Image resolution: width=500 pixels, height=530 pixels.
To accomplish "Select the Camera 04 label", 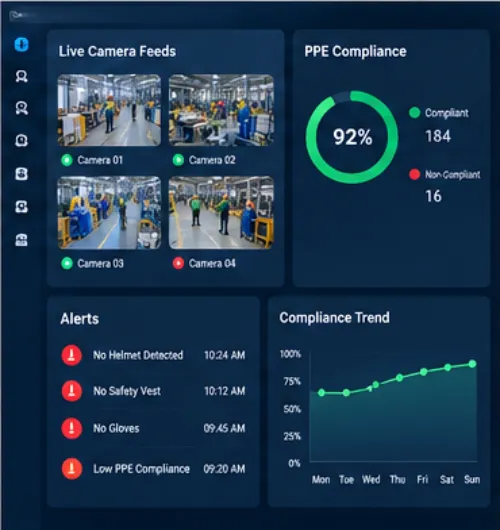I will (212, 263).
